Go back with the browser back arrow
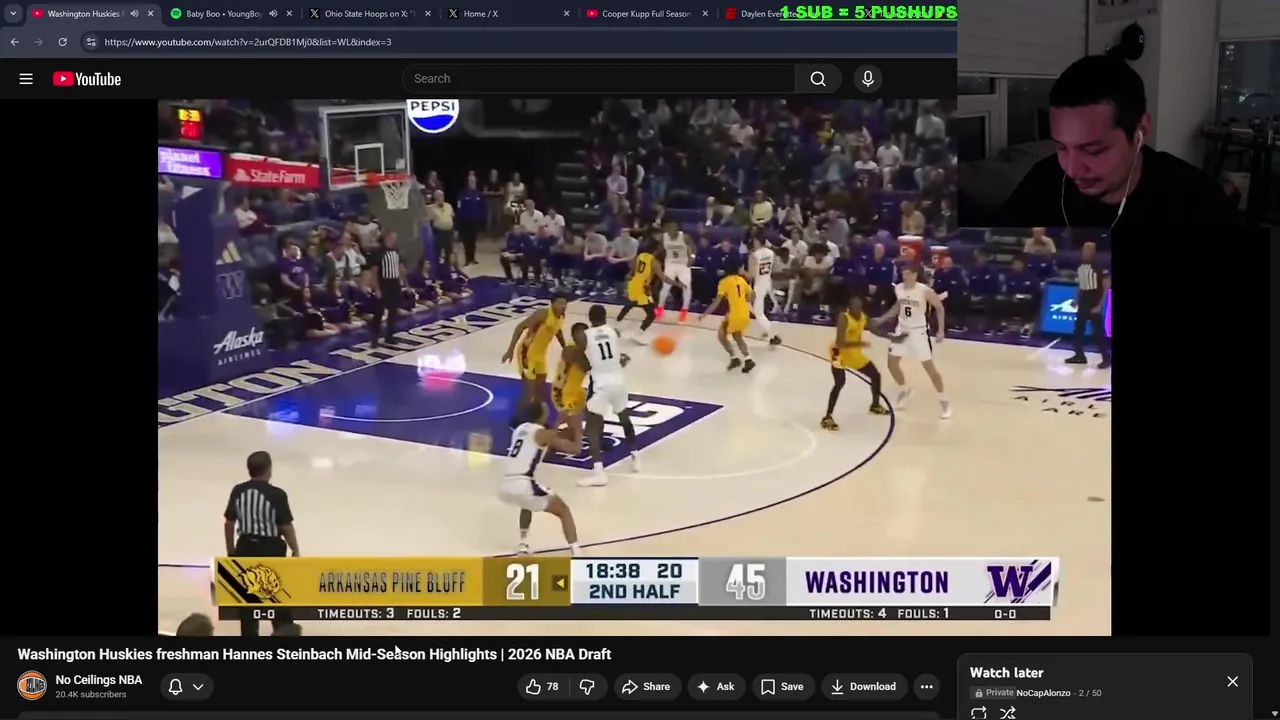This screenshot has width=1280, height=720. [14, 42]
